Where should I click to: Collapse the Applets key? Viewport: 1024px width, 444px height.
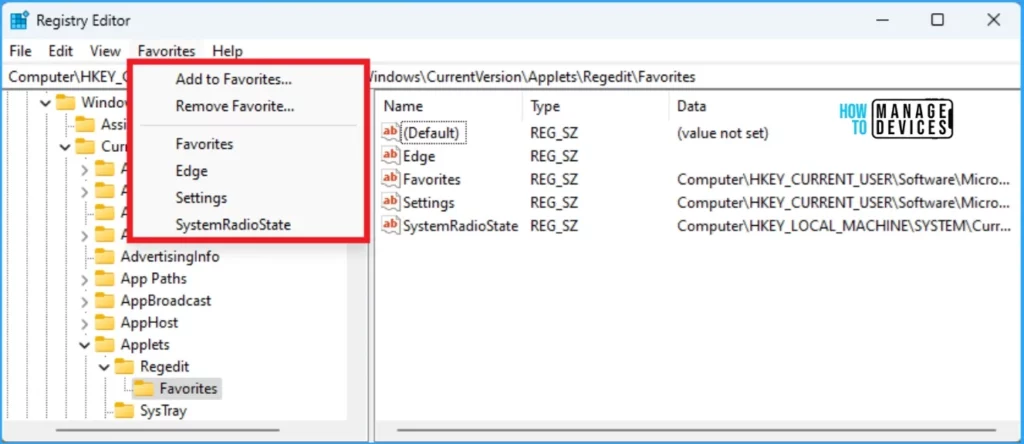click(84, 345)
